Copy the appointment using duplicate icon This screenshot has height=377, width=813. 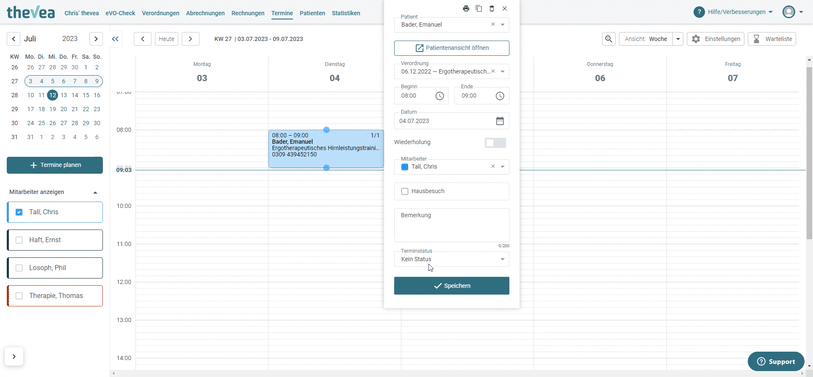point(479,8)
